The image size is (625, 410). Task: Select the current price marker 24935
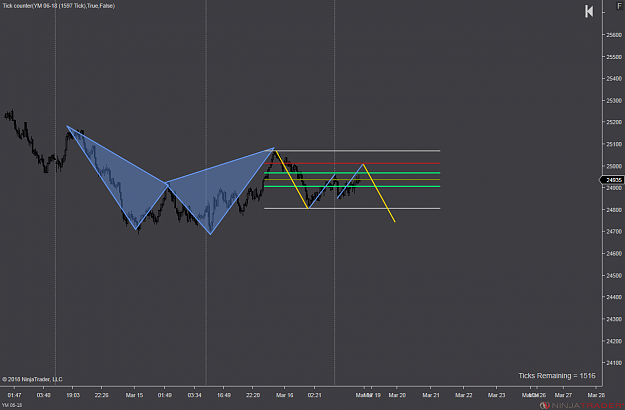point(613,180)
